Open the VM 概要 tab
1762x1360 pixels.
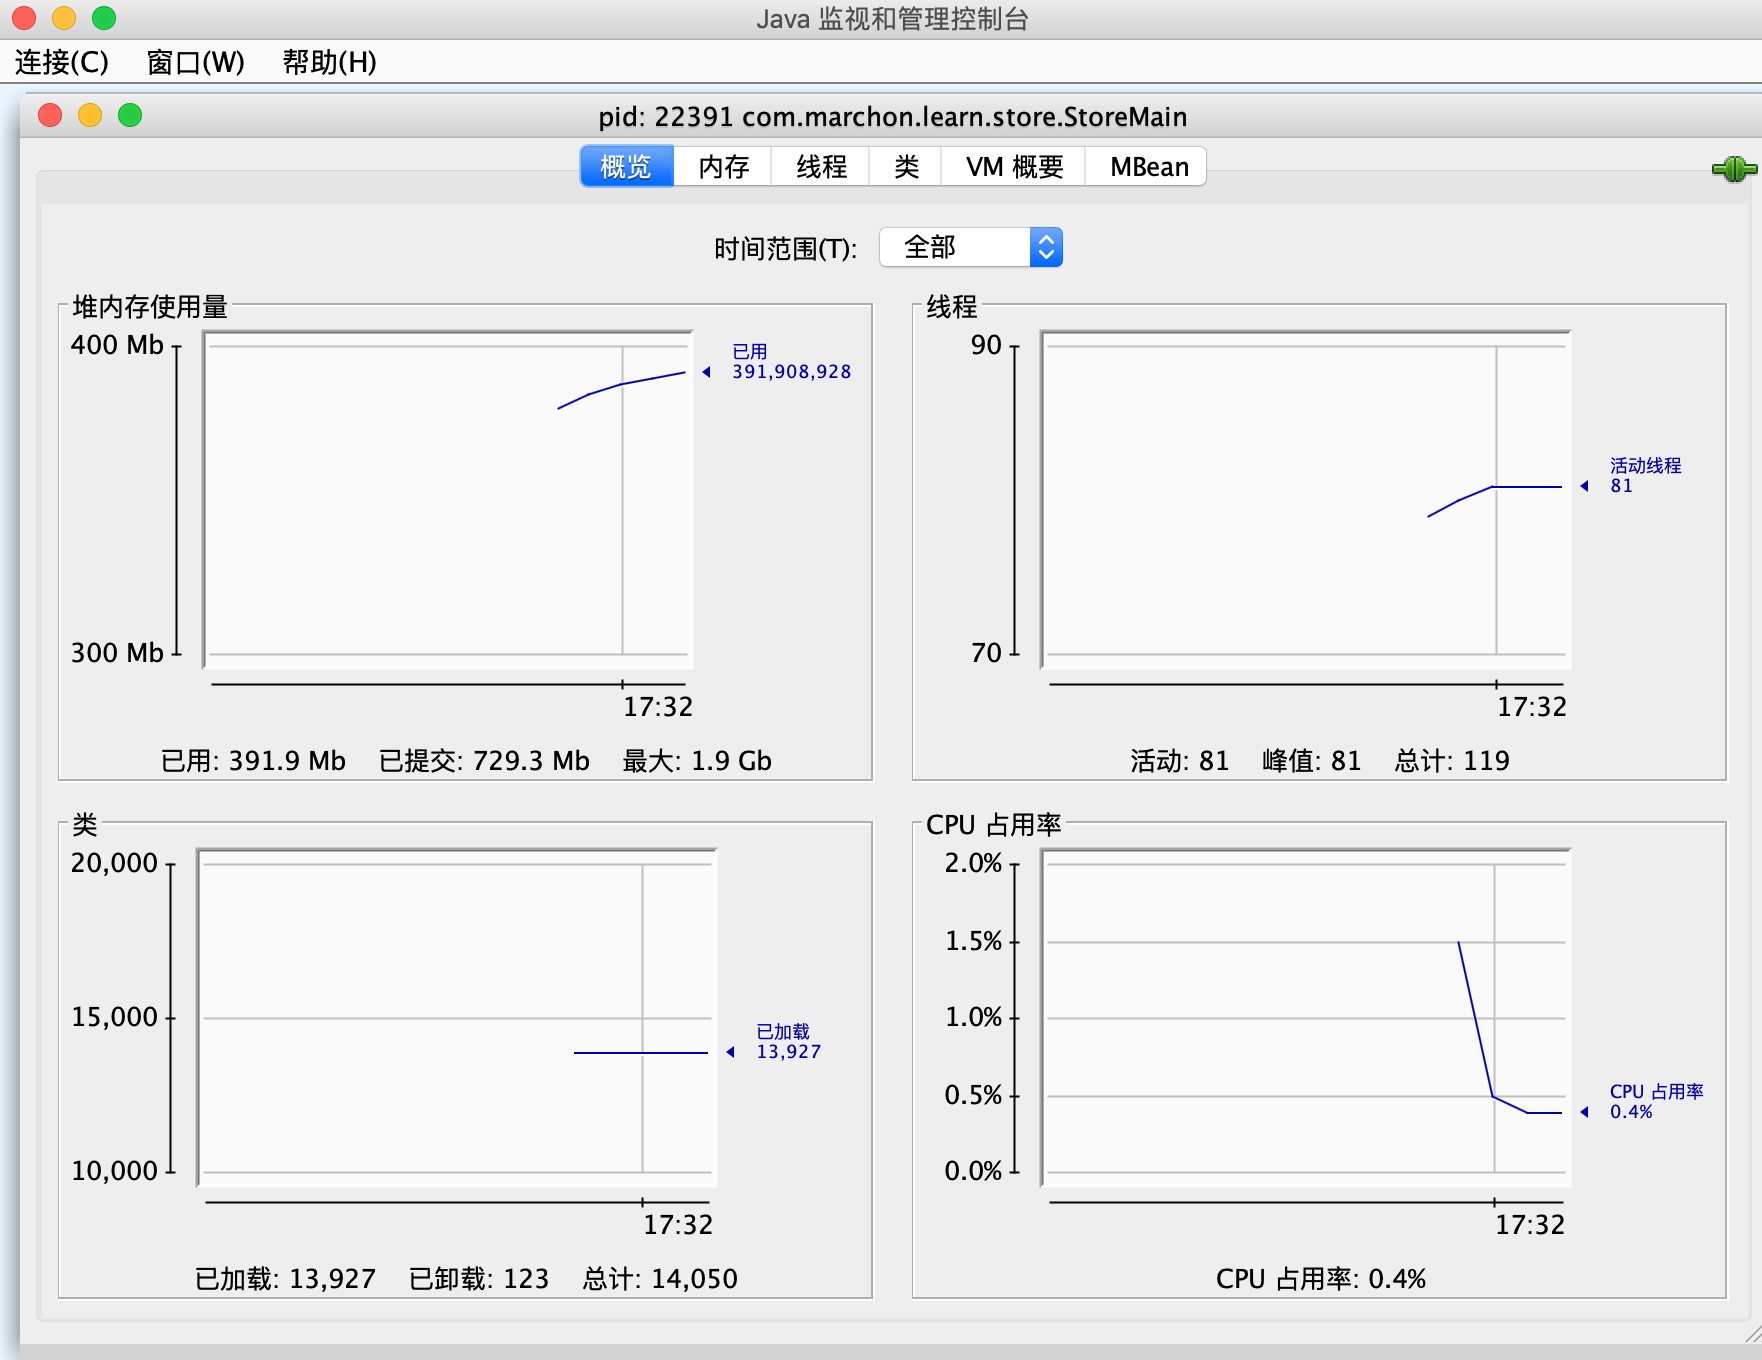click(1011, 166)
